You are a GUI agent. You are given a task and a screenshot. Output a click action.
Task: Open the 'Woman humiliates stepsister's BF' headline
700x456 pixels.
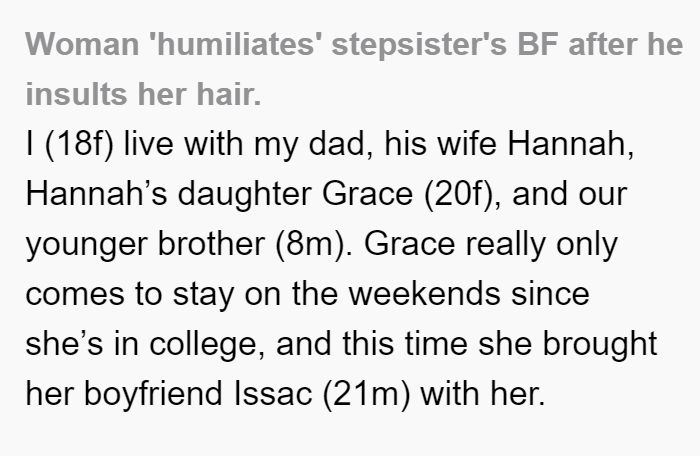[x=354, y=45]
